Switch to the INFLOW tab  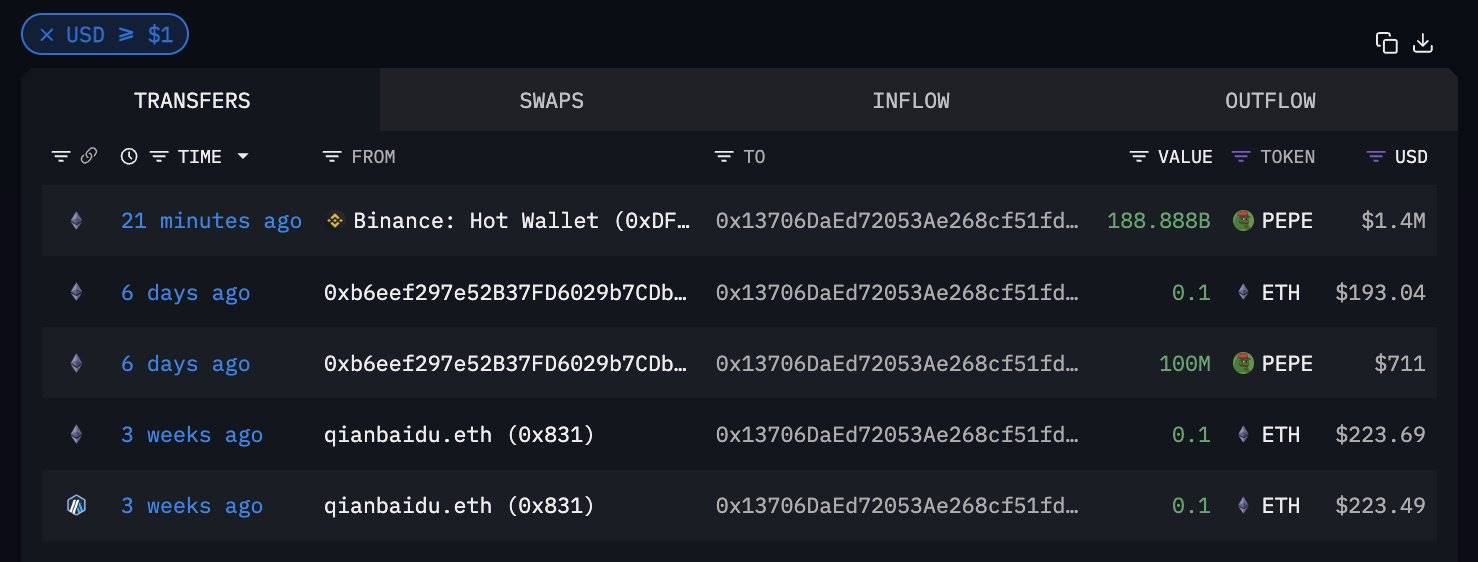(910, 101)
